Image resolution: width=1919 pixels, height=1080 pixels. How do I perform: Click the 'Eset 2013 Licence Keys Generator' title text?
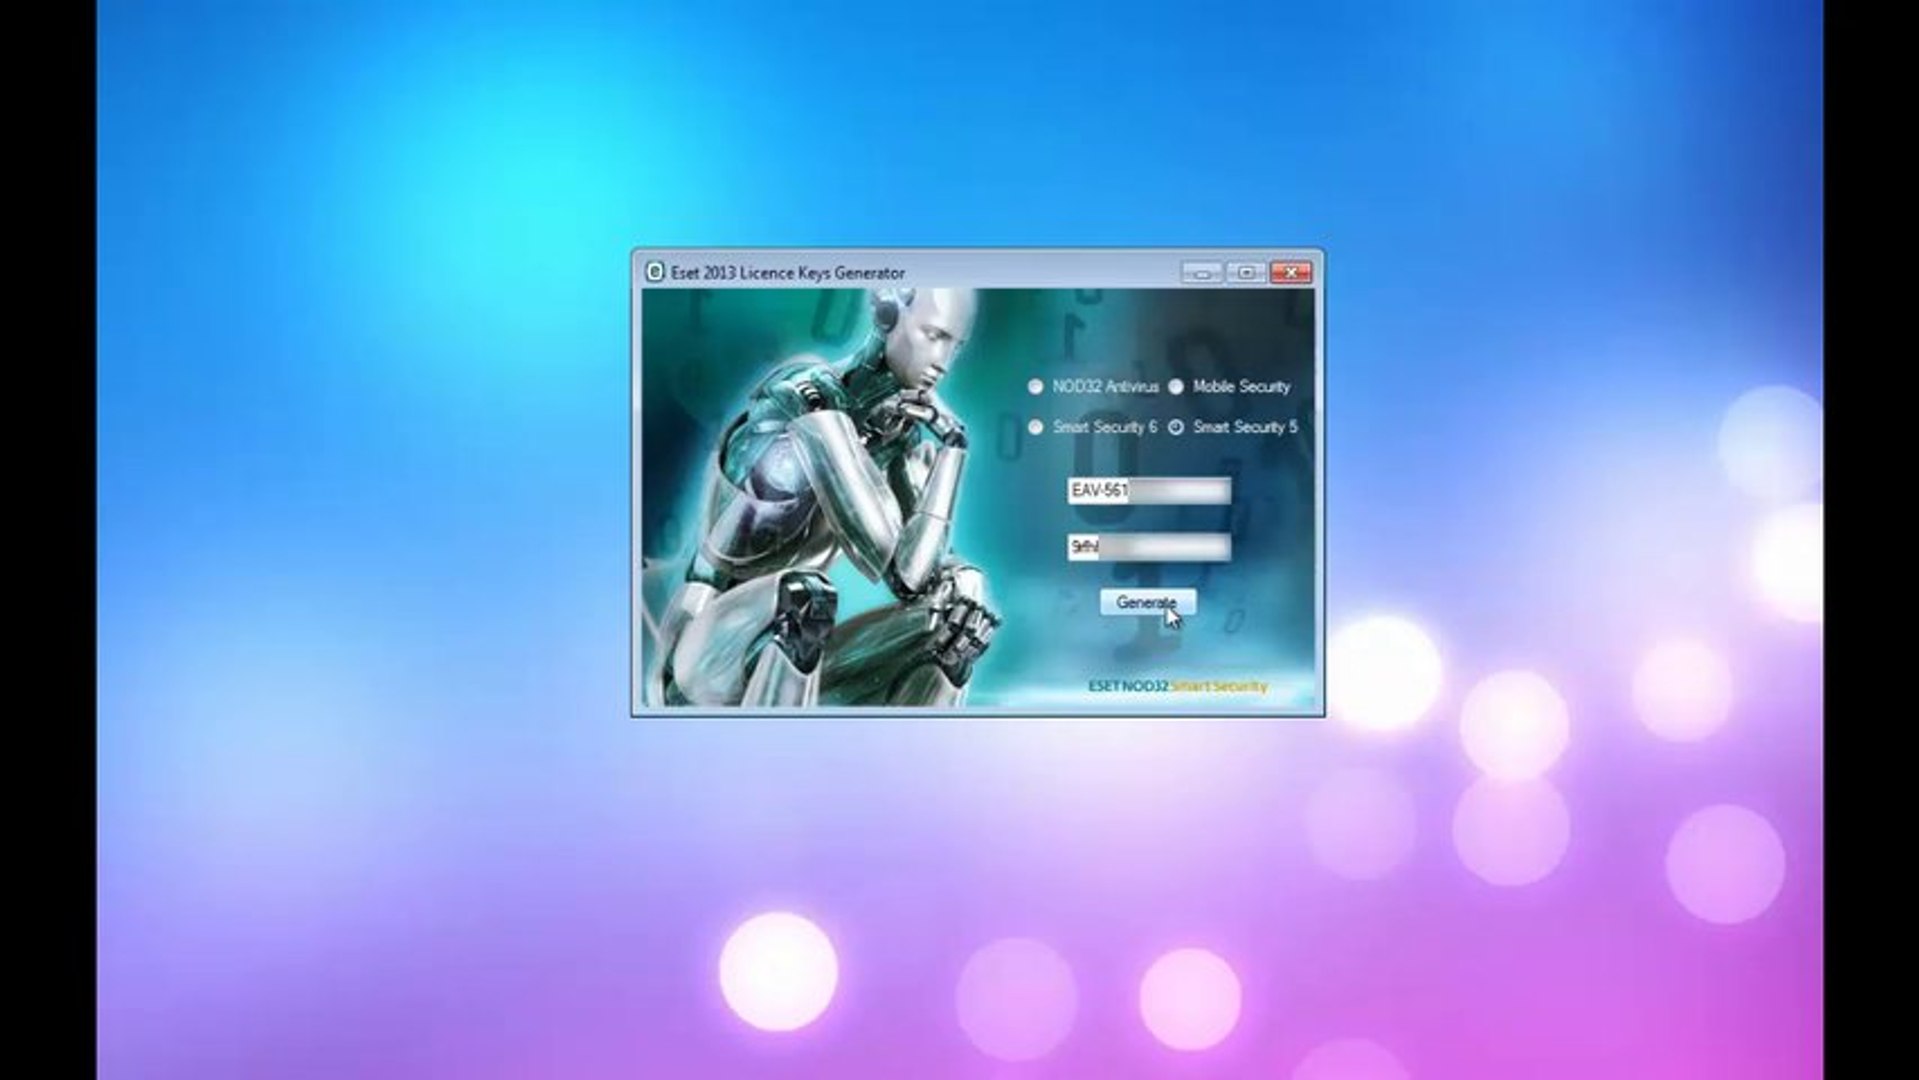click(788, 273)
